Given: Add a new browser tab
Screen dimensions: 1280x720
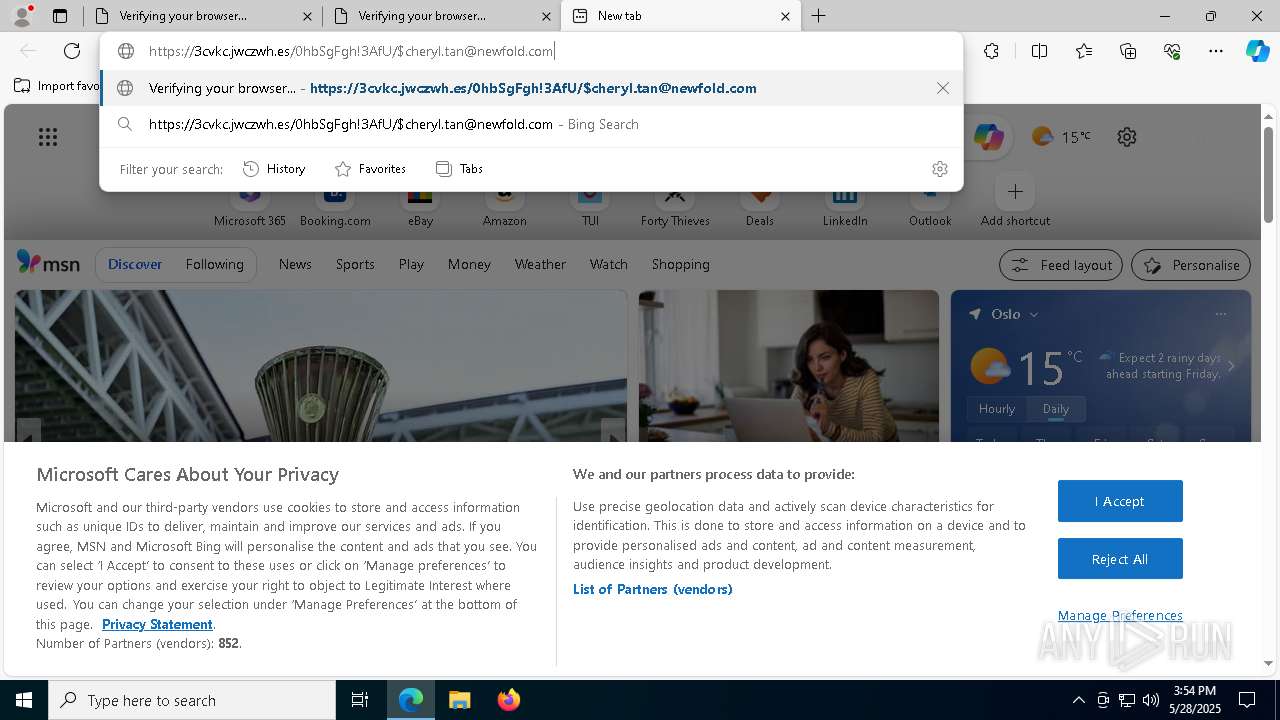Looking at the screenshot, I should coord(819,16).
